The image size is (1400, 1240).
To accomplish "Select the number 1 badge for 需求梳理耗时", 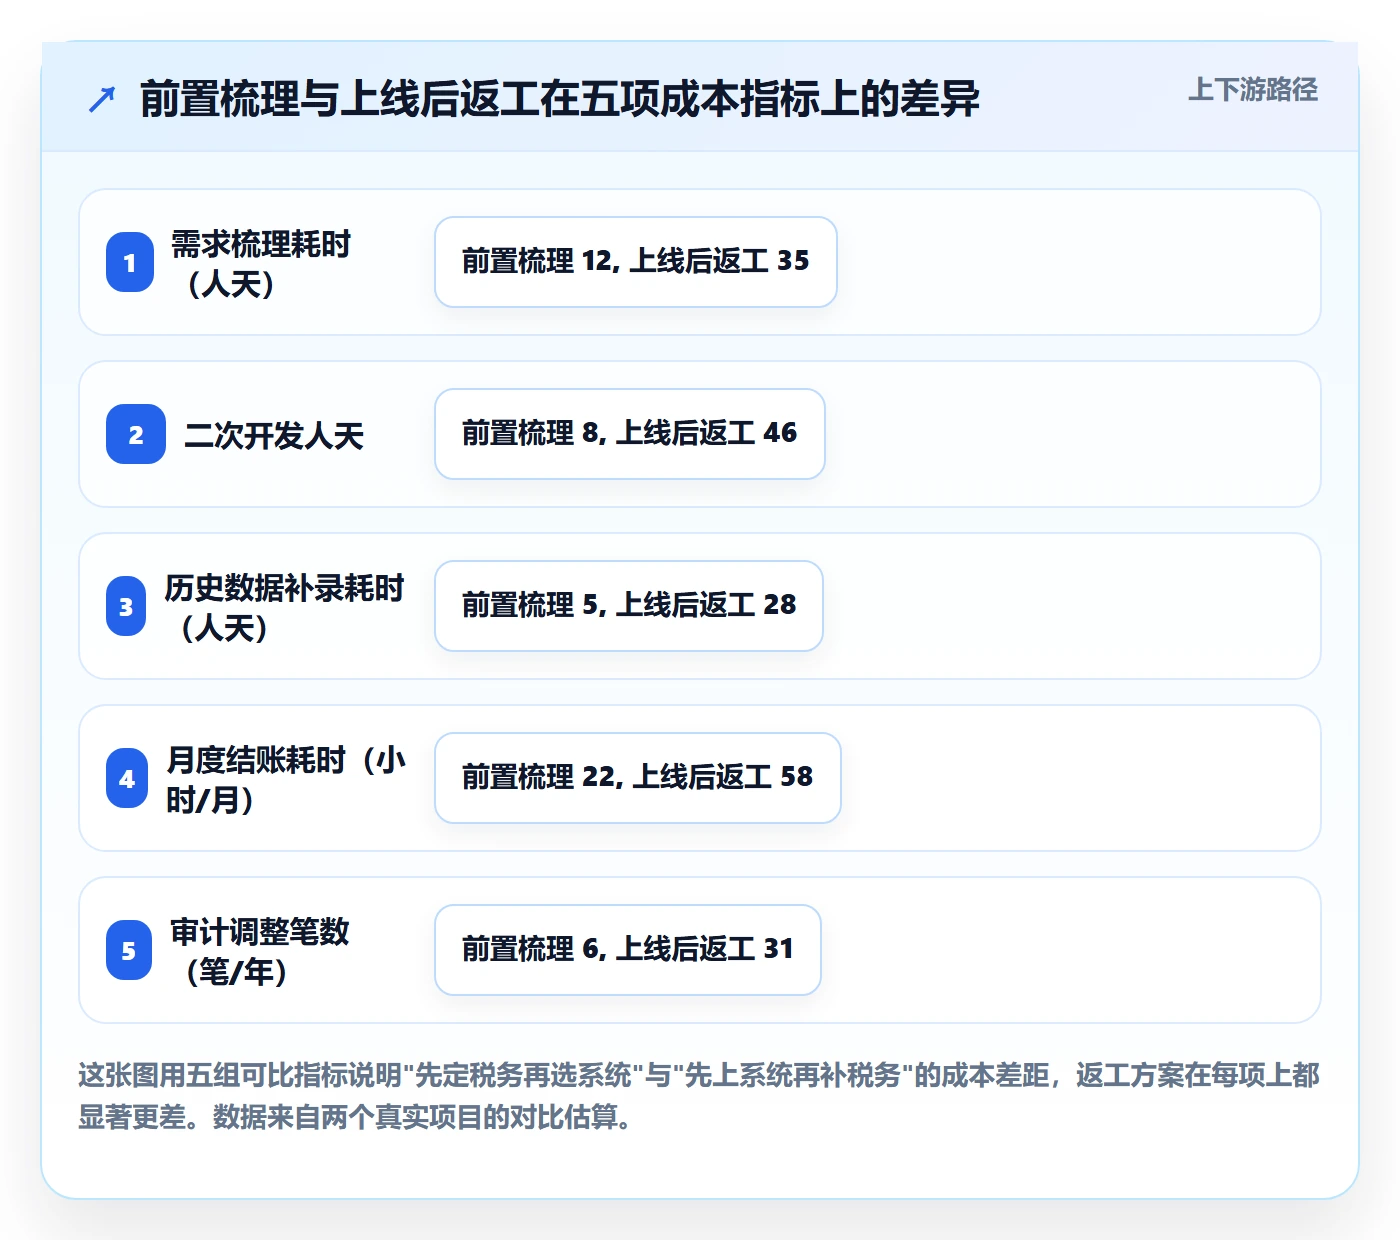I will [130, 262].
